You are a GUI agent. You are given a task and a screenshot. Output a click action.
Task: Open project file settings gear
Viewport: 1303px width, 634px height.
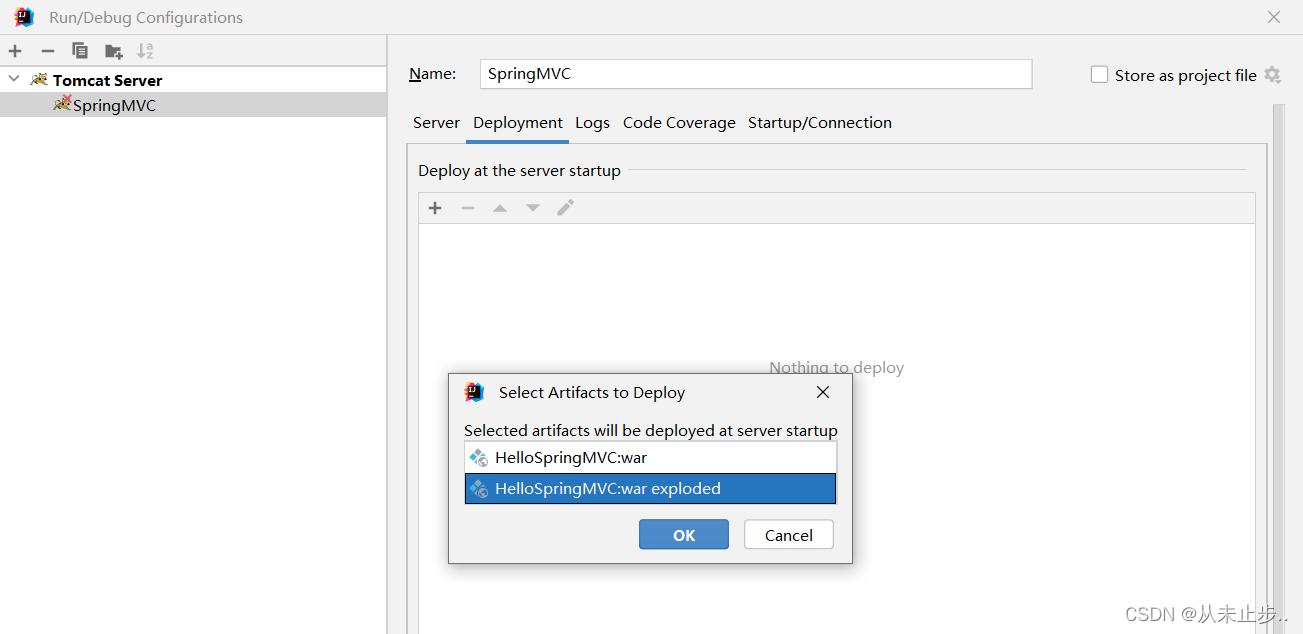point(1272,75)
